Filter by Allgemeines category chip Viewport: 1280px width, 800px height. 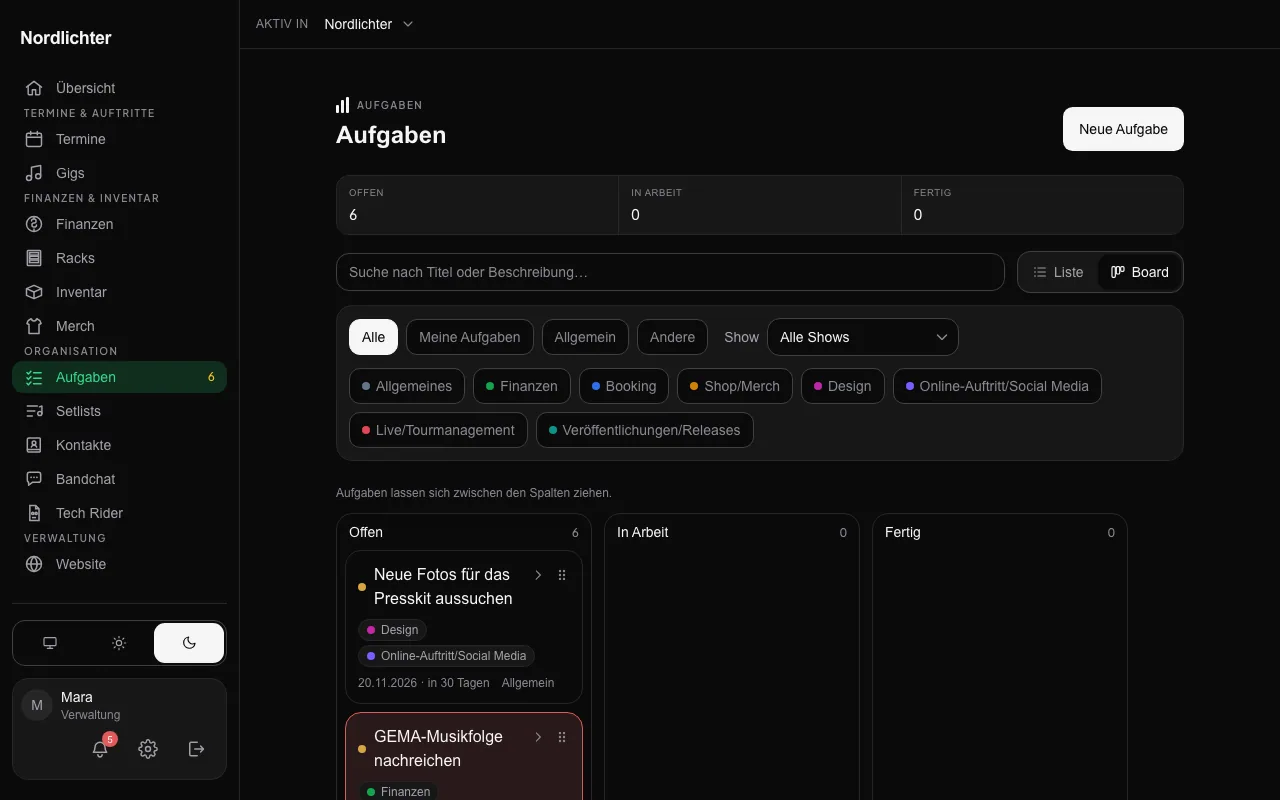pyautogui.click(x=407, y=386)
